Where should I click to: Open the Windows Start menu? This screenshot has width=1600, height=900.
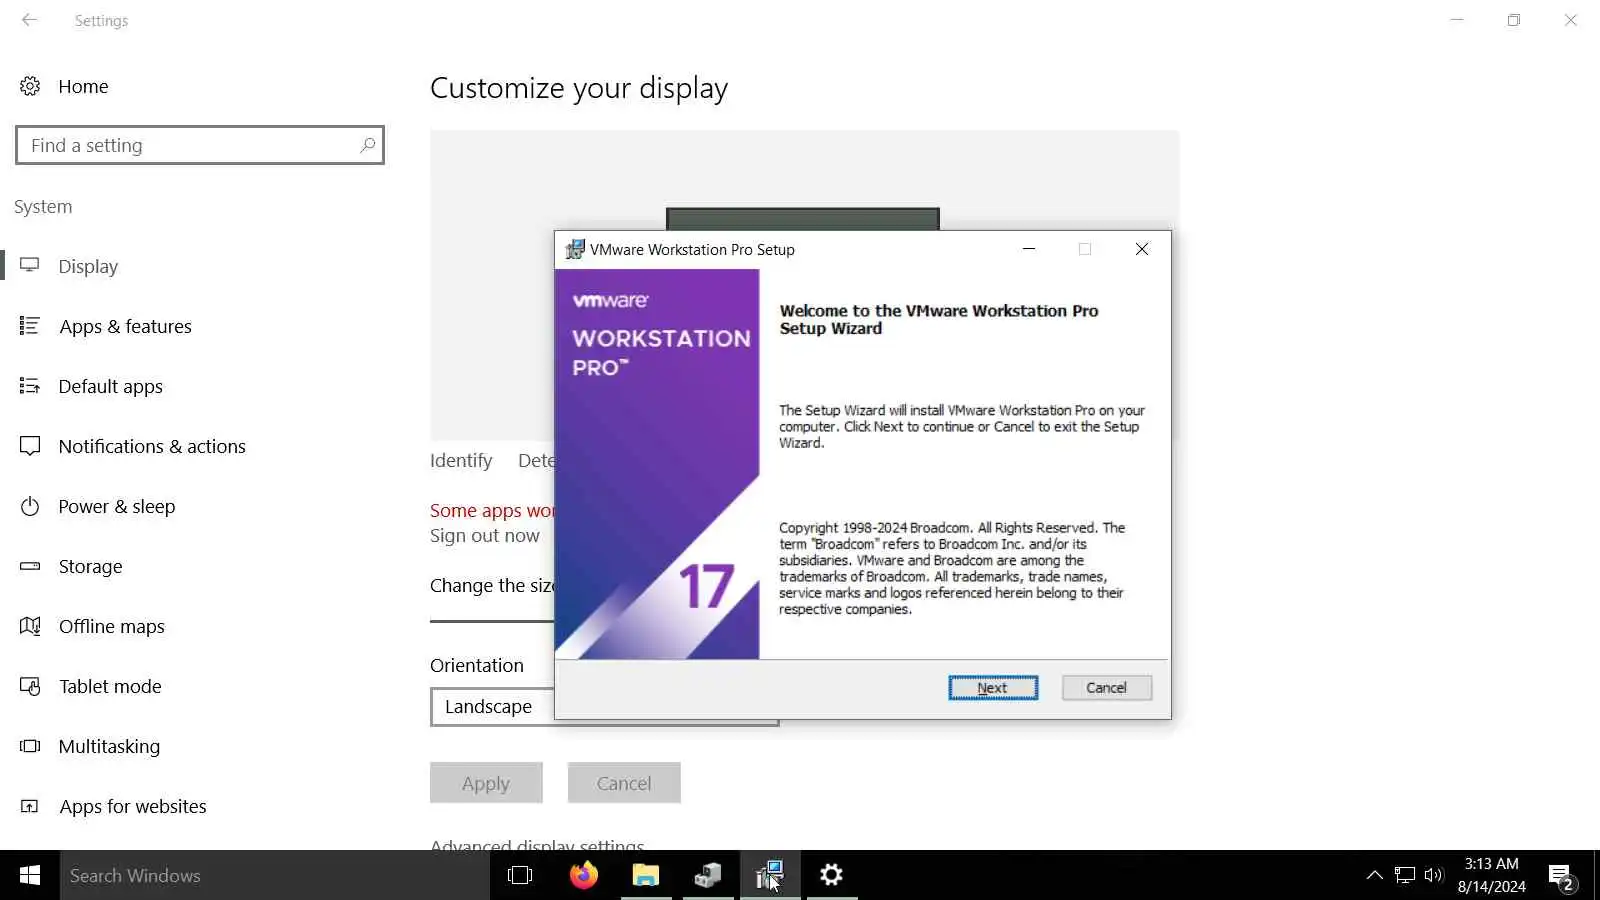pyautogui.click(x=30, y=875)
